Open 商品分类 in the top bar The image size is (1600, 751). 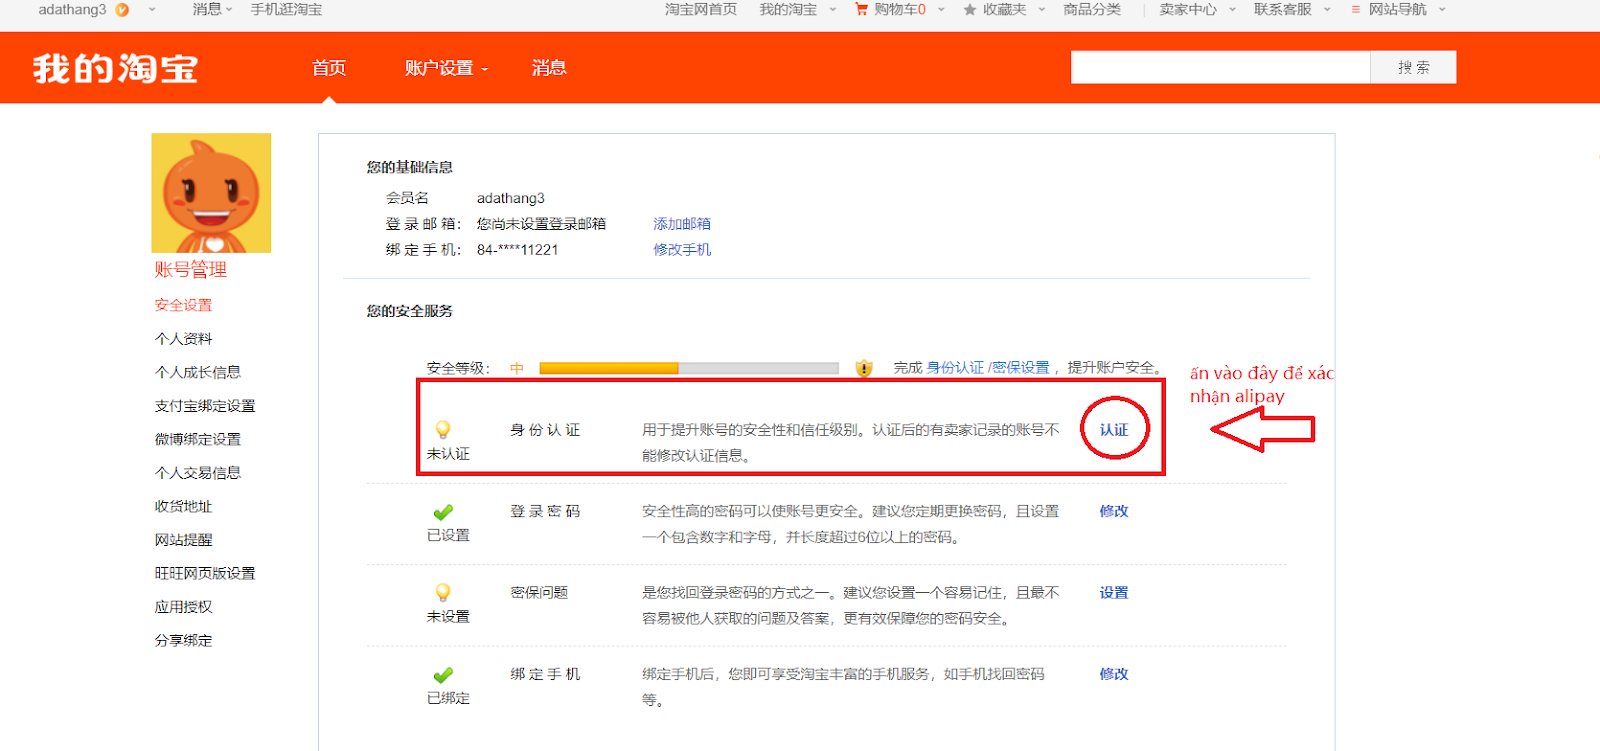[x=1092, y=10]
